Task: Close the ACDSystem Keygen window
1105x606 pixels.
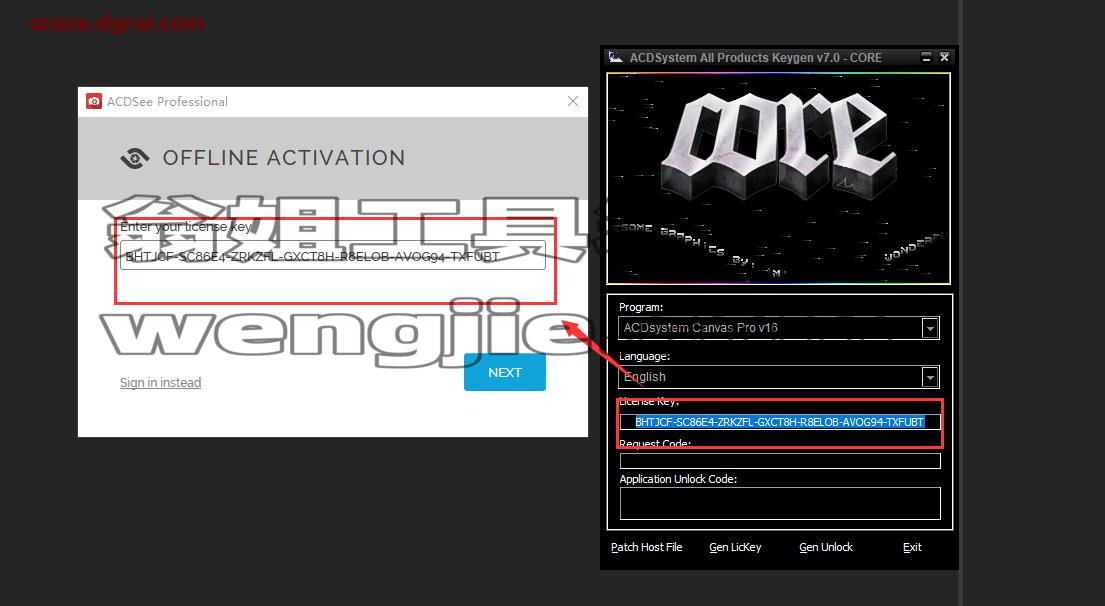Action: pyautogui.click(x=944, y=57)
